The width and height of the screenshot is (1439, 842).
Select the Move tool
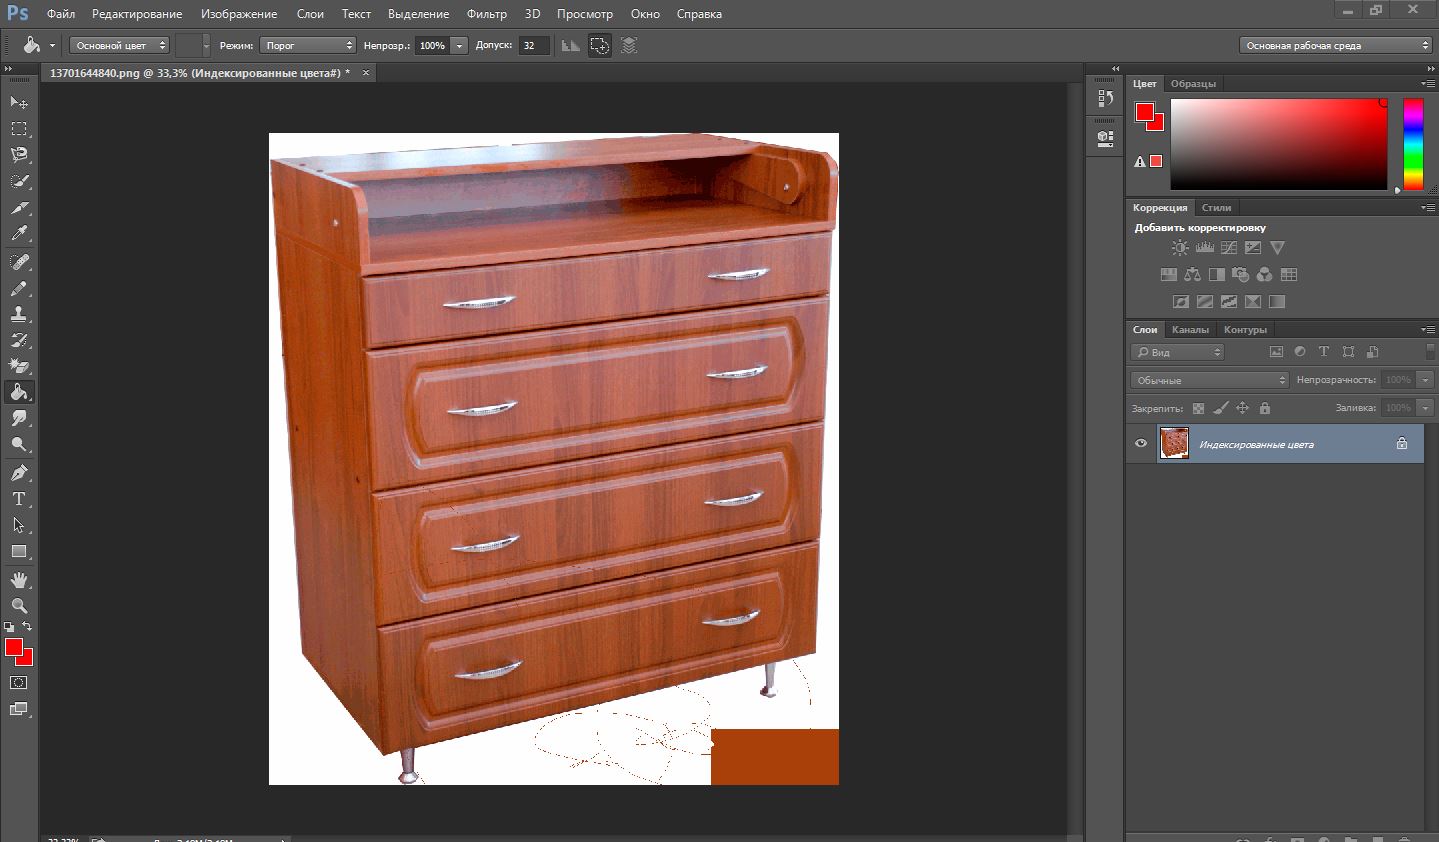tap(19, 103)
